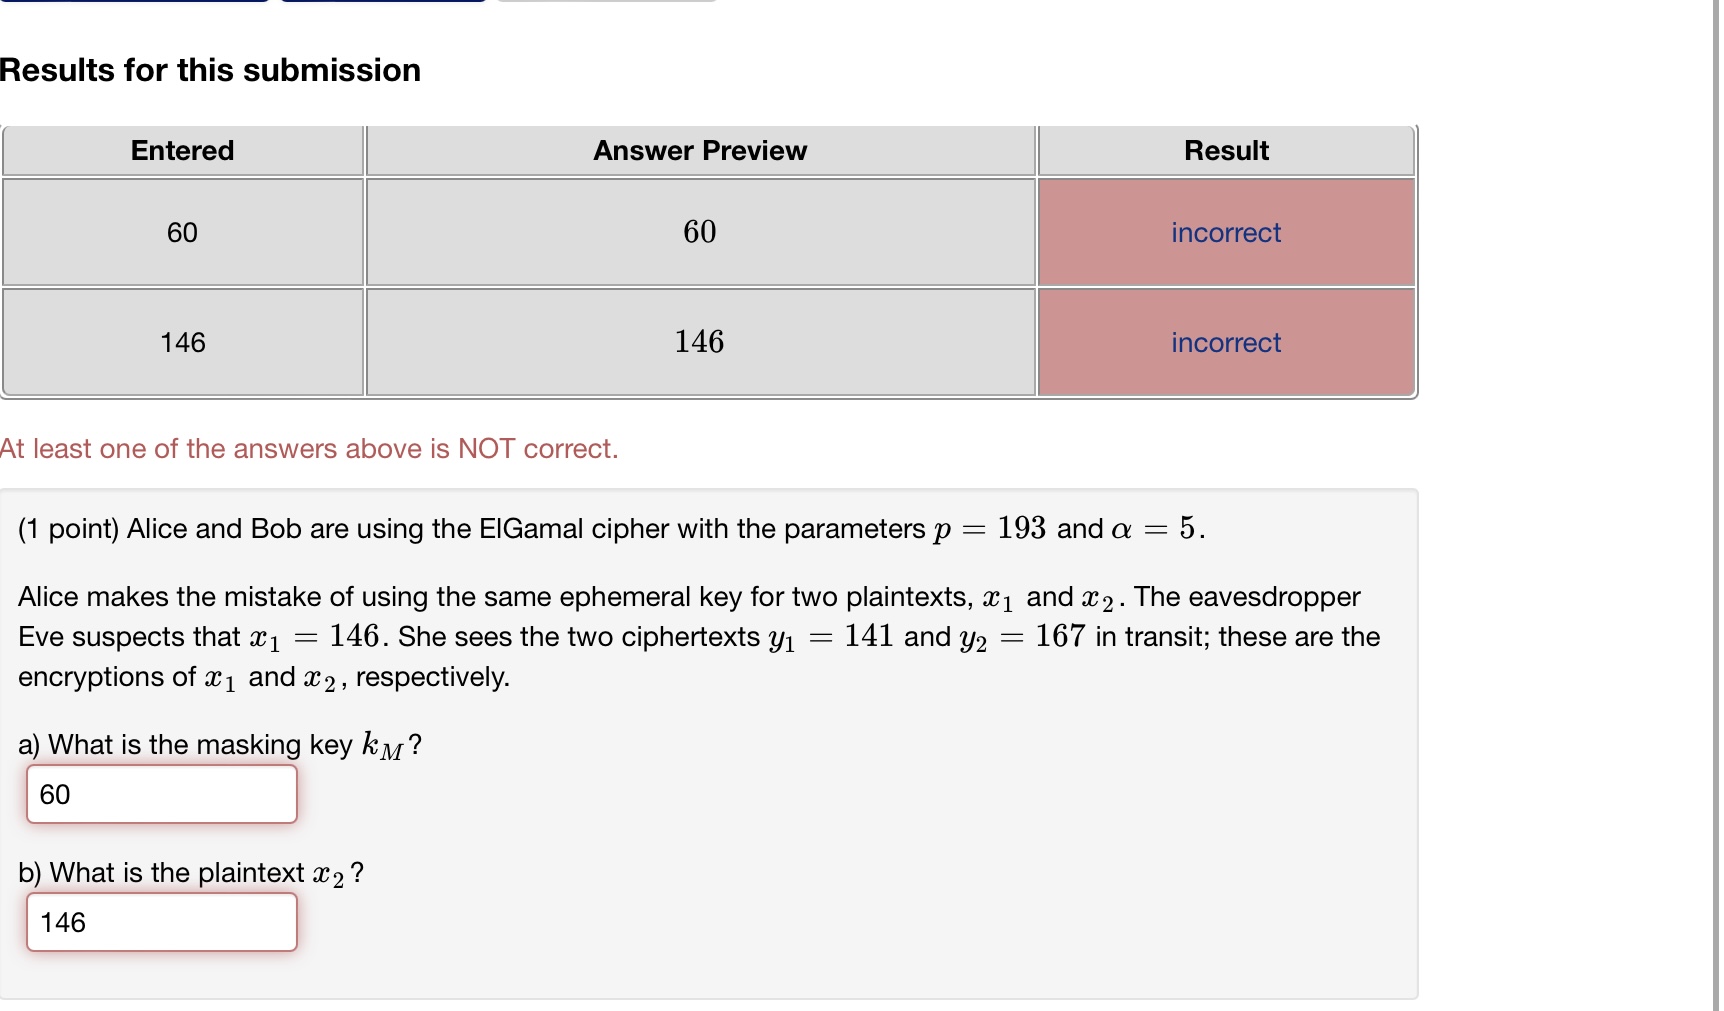Click the Entered cell showing 60
This screenshot has width=1724, height=1011.
(181, 232)
